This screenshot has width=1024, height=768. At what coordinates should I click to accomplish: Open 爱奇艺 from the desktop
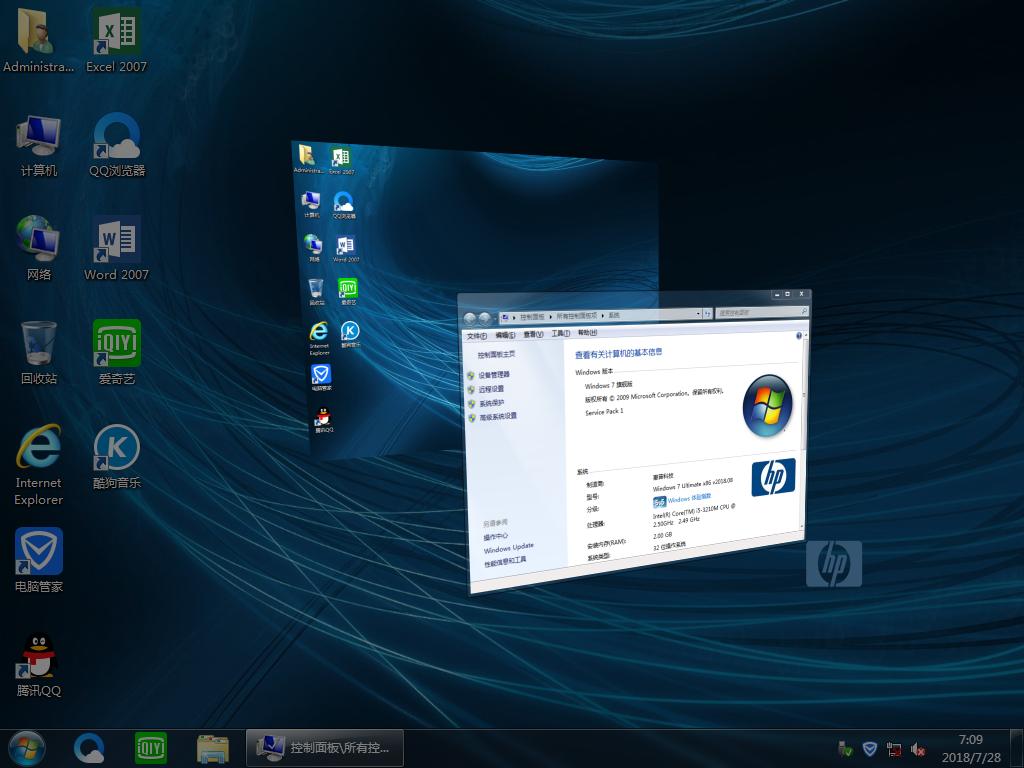(116, 340)
